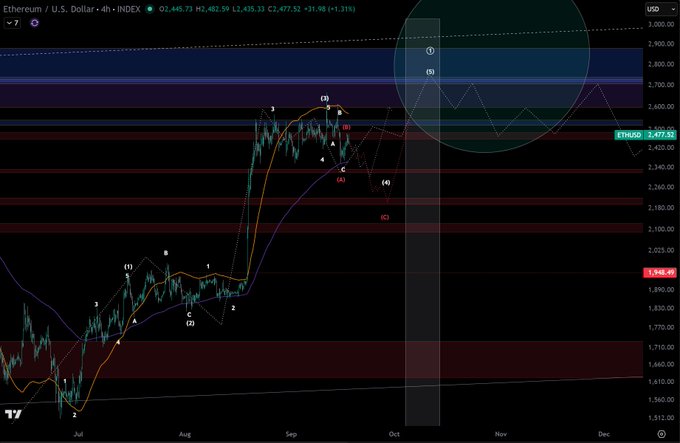Click the Dec label on the time axis
The image size is (680, 443).
(x=604, y=434)
